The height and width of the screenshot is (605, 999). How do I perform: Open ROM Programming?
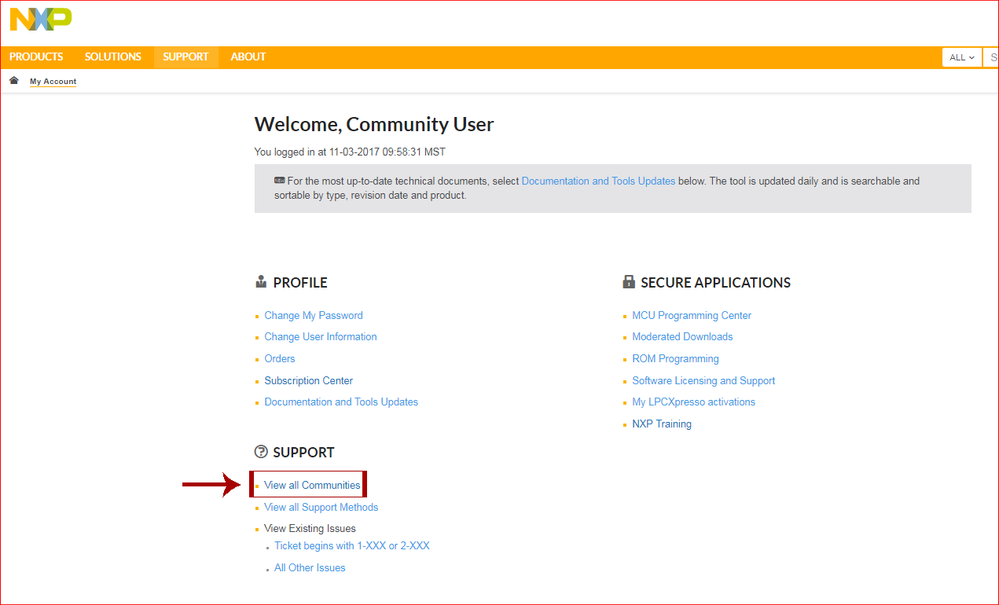point(675,359)
